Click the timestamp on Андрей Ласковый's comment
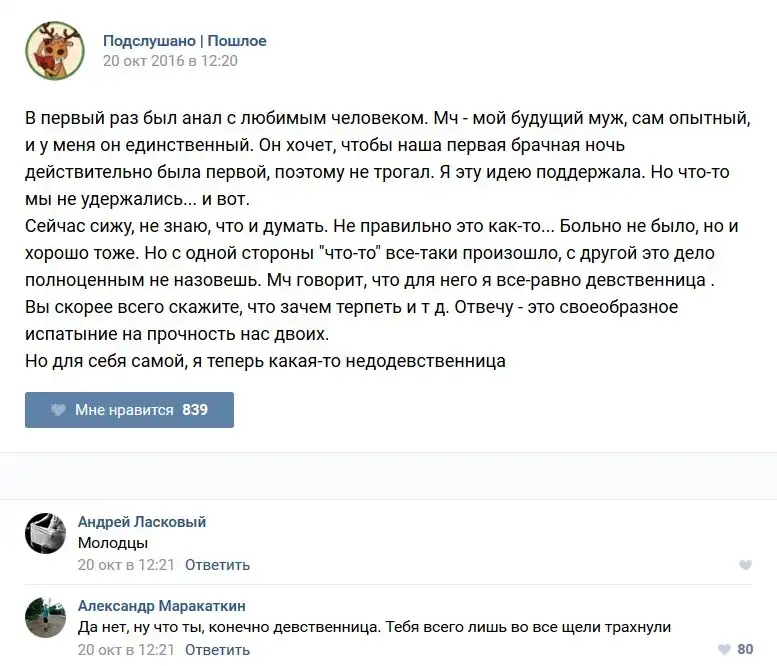This screenshot has height=666, width=777. click(126, 565)
